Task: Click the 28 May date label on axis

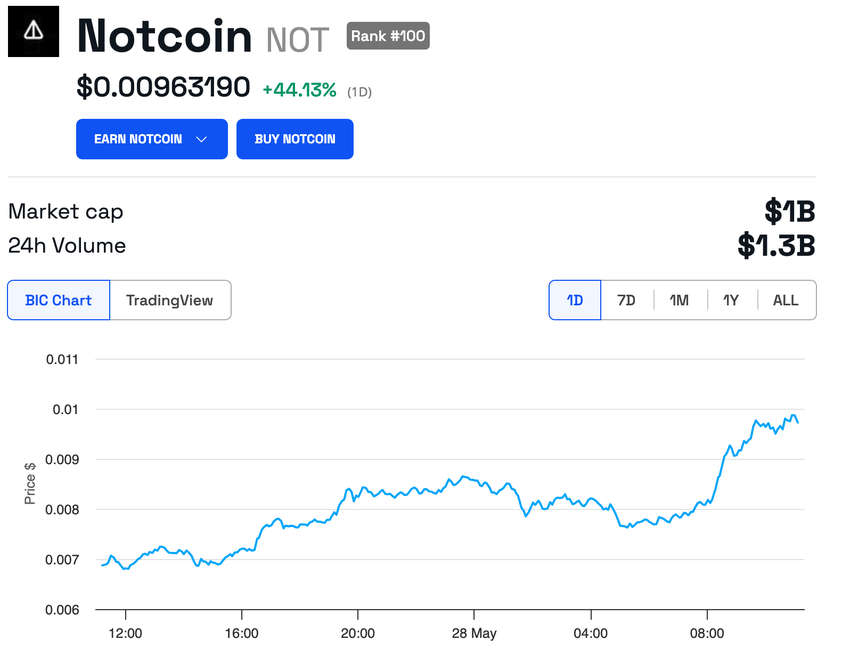Action: pyautogui.click(x=473, y=634)
